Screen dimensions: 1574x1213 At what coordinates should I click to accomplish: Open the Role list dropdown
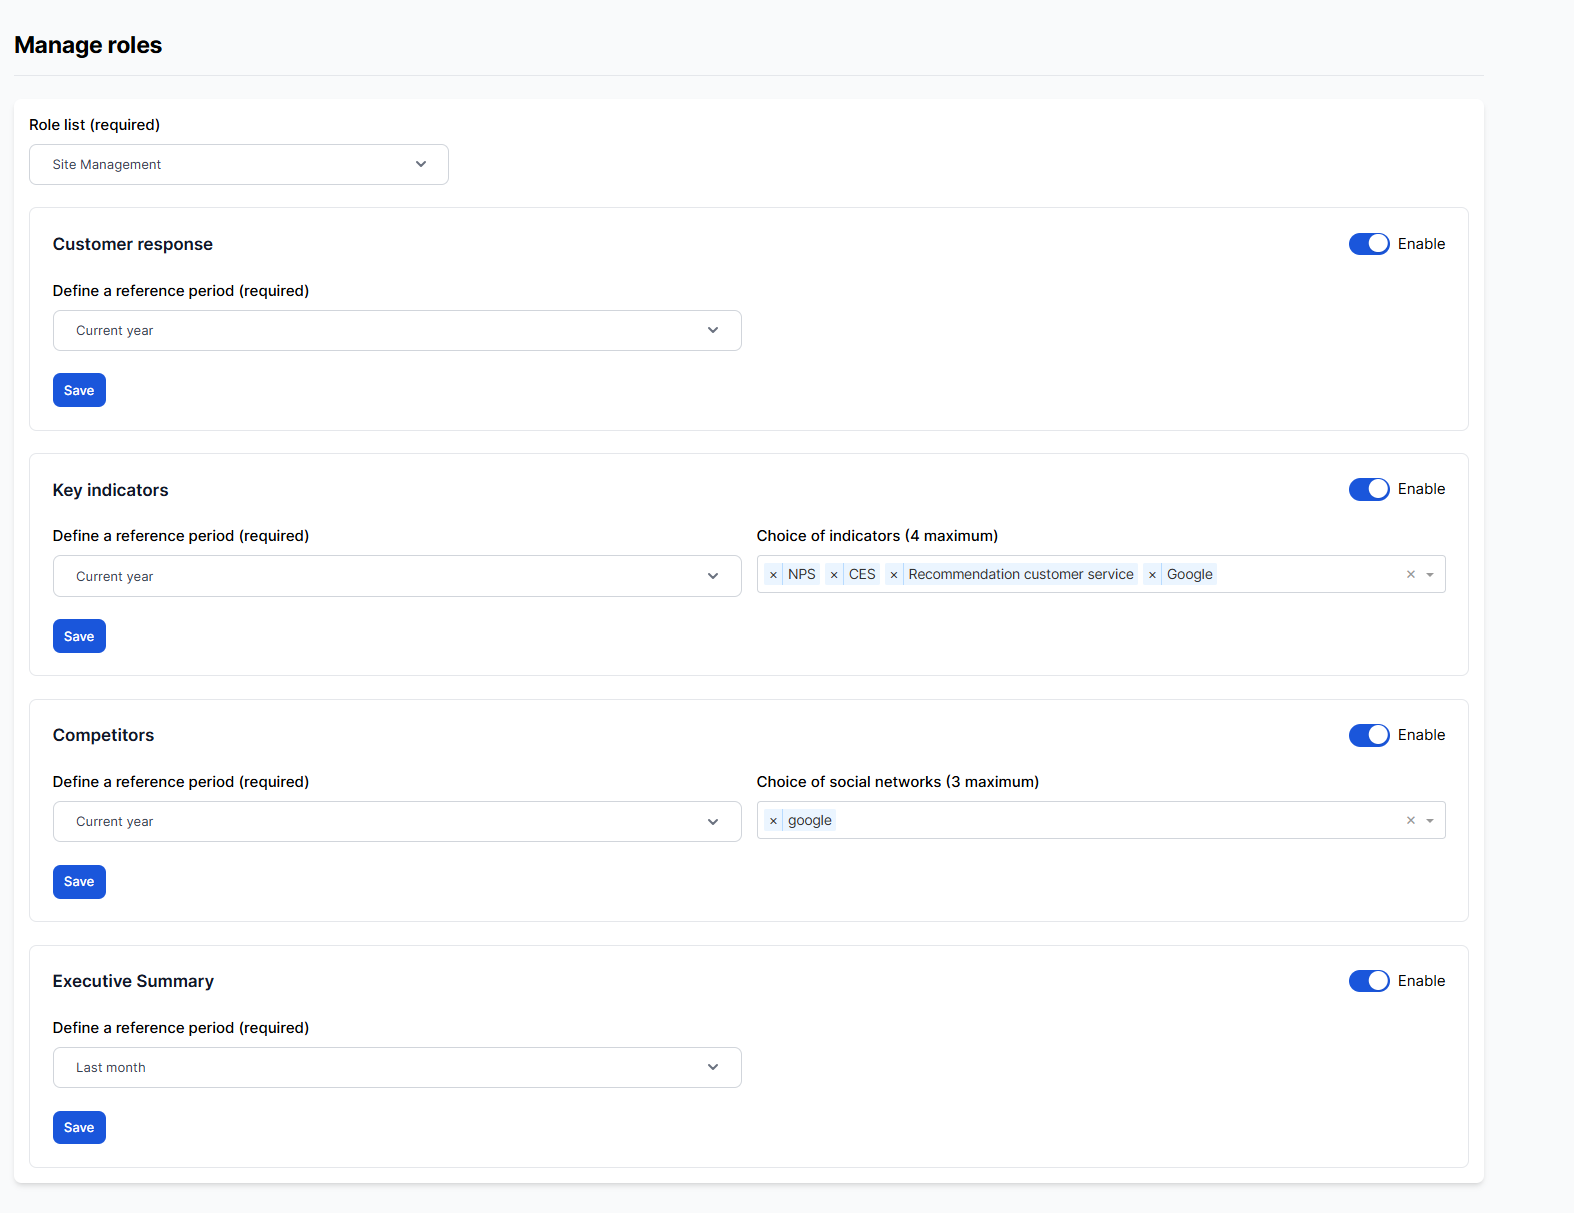pos(238,165)
